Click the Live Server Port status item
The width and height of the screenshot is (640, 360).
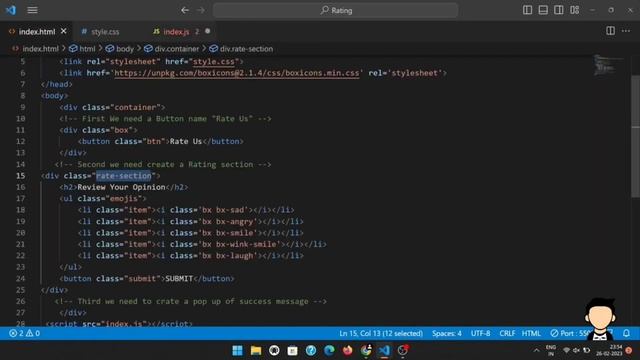[569, 333]
